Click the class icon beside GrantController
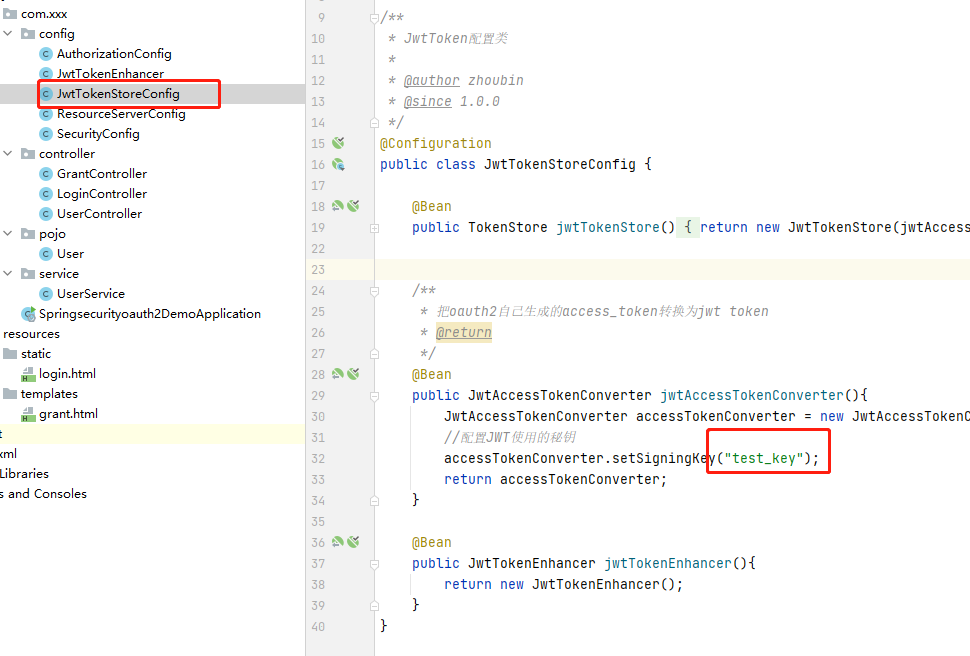 point(46,174)
